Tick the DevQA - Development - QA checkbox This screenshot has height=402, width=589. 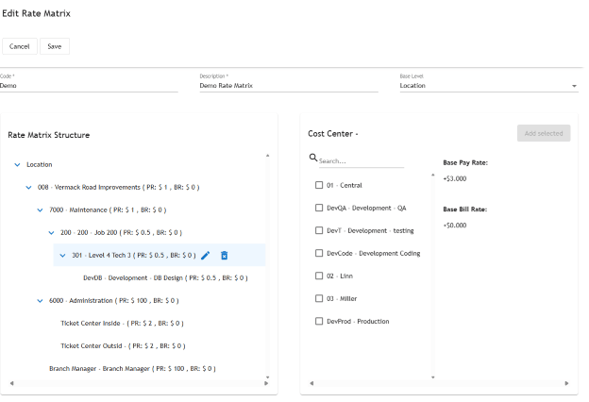point(319,208)
